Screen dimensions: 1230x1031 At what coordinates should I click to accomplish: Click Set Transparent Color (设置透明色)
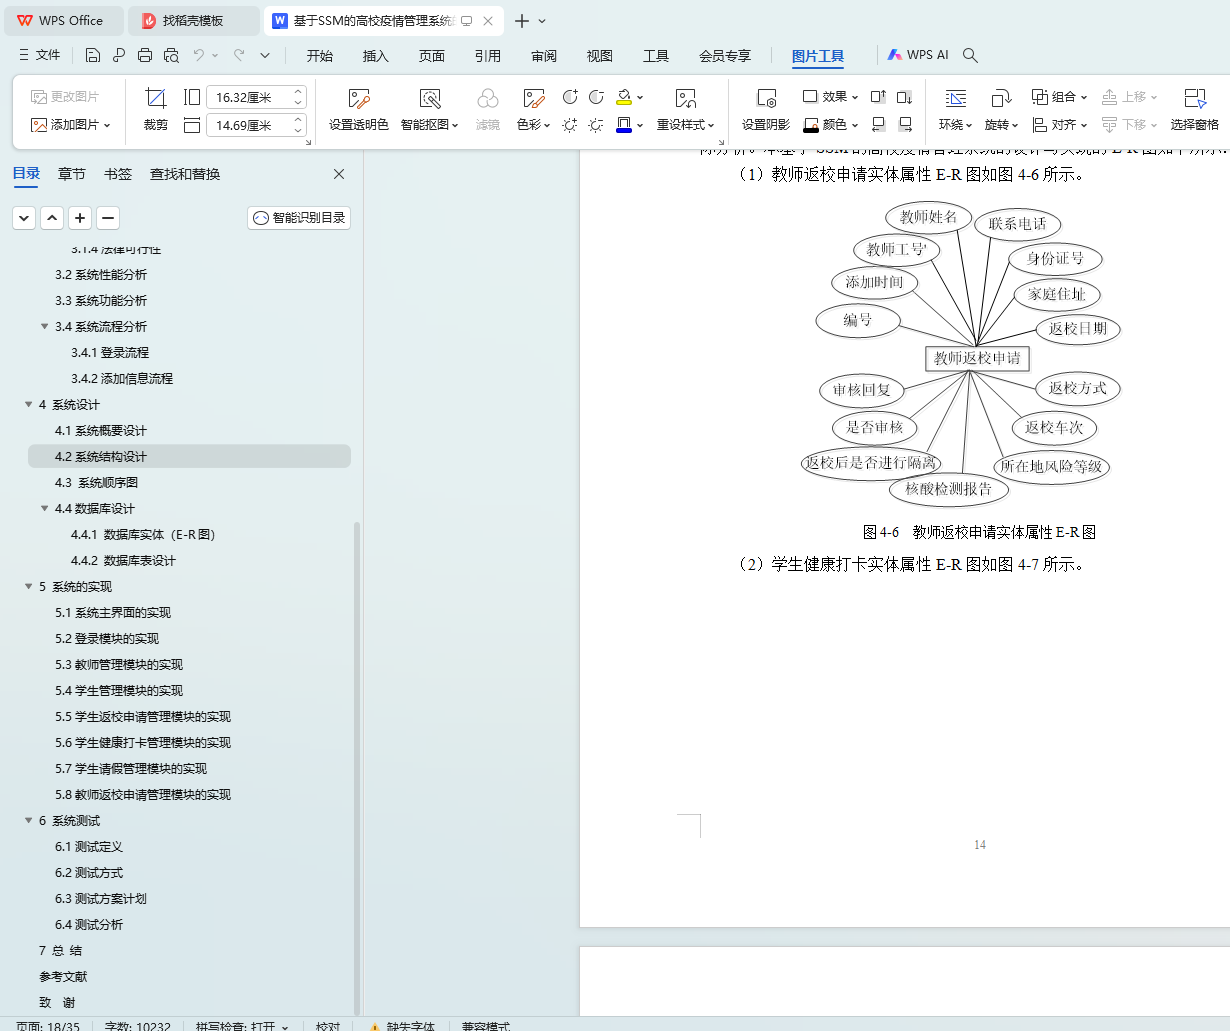(x=359, y=110)
